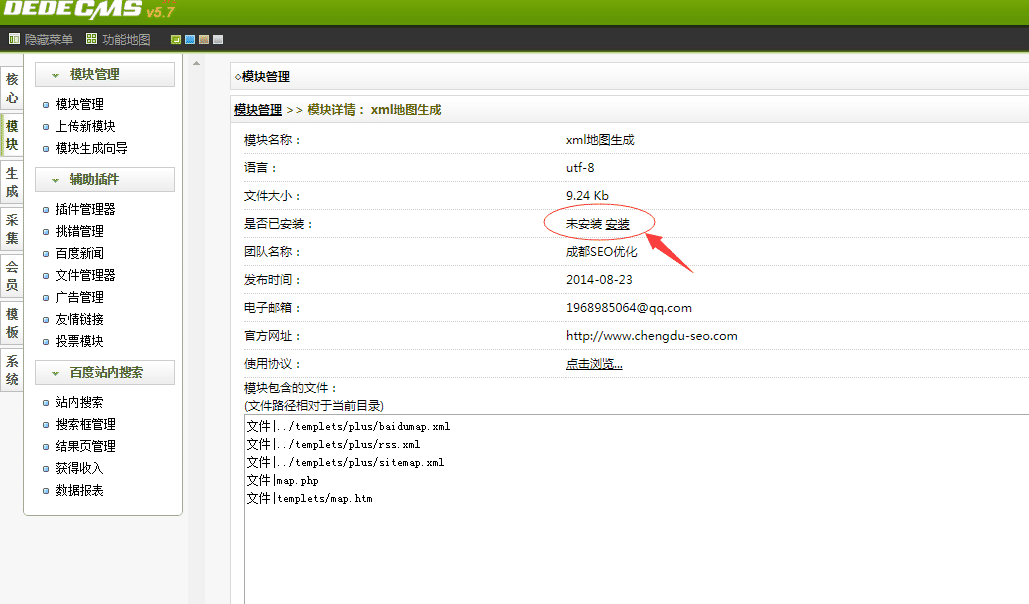
Task: Click the module name value xml地图生成
Action: coord(600,140)
